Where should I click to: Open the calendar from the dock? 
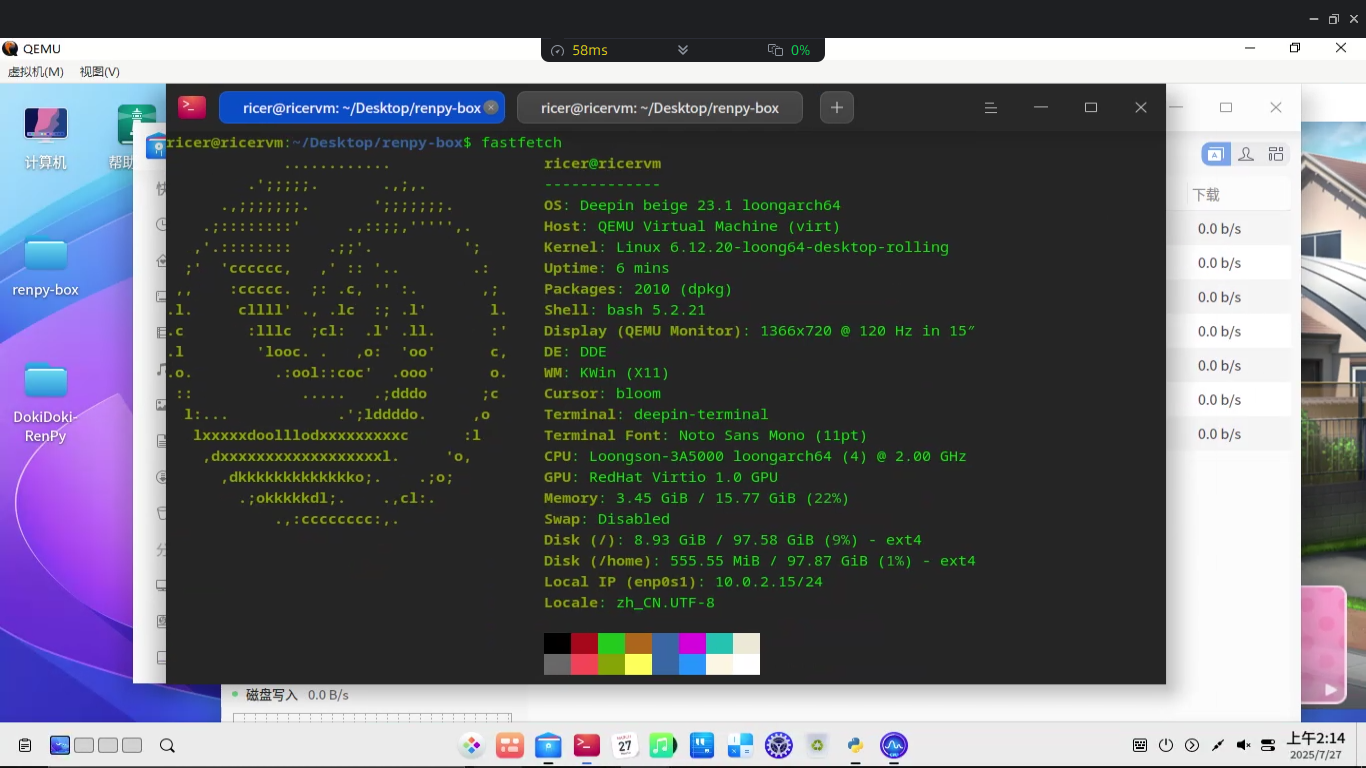(x=625, y=745)
